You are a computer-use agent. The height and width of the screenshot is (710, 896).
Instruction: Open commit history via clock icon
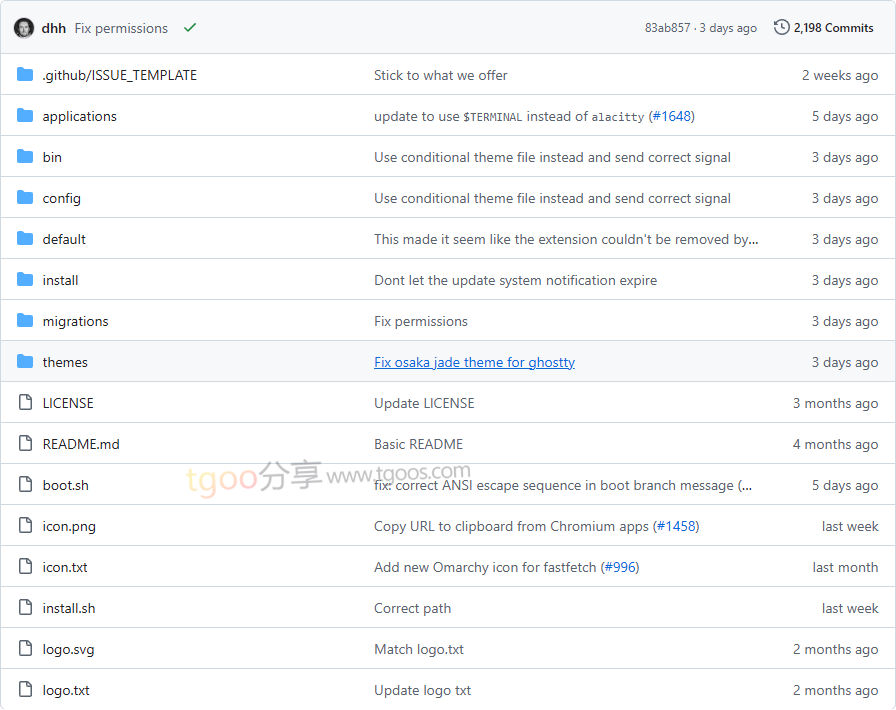coord(781,28)
